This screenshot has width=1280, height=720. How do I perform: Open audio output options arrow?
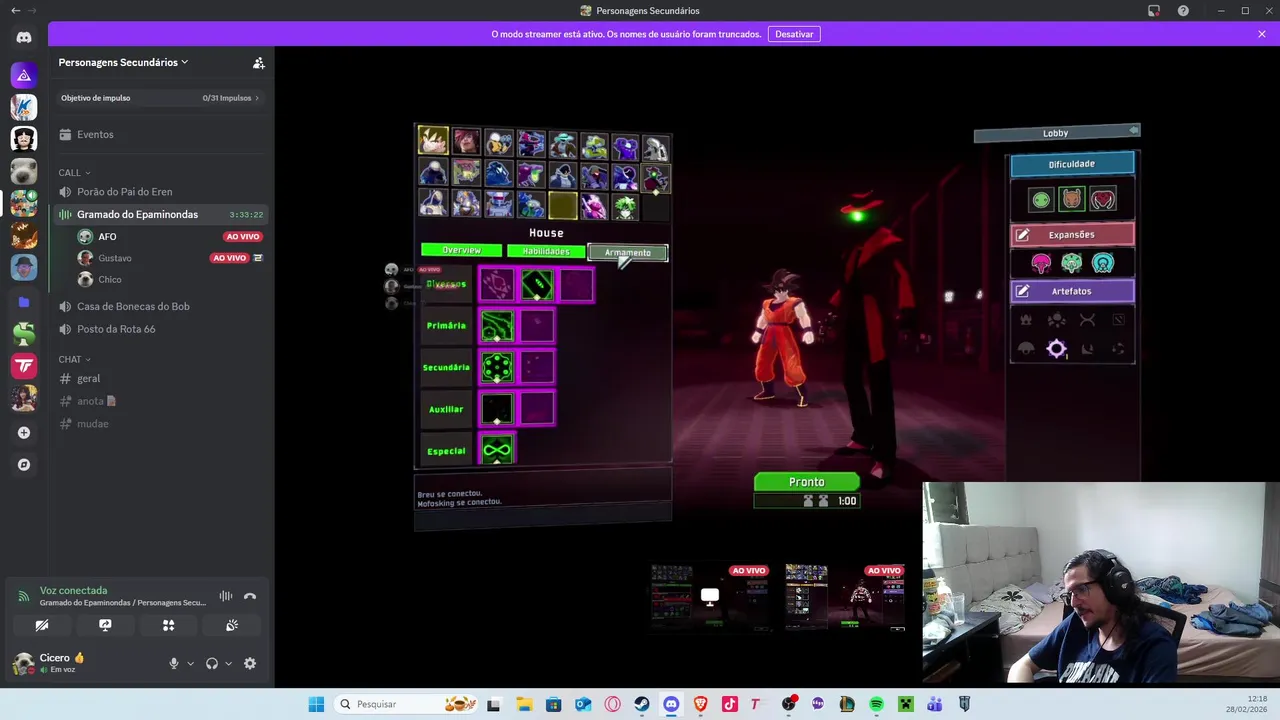228,664
